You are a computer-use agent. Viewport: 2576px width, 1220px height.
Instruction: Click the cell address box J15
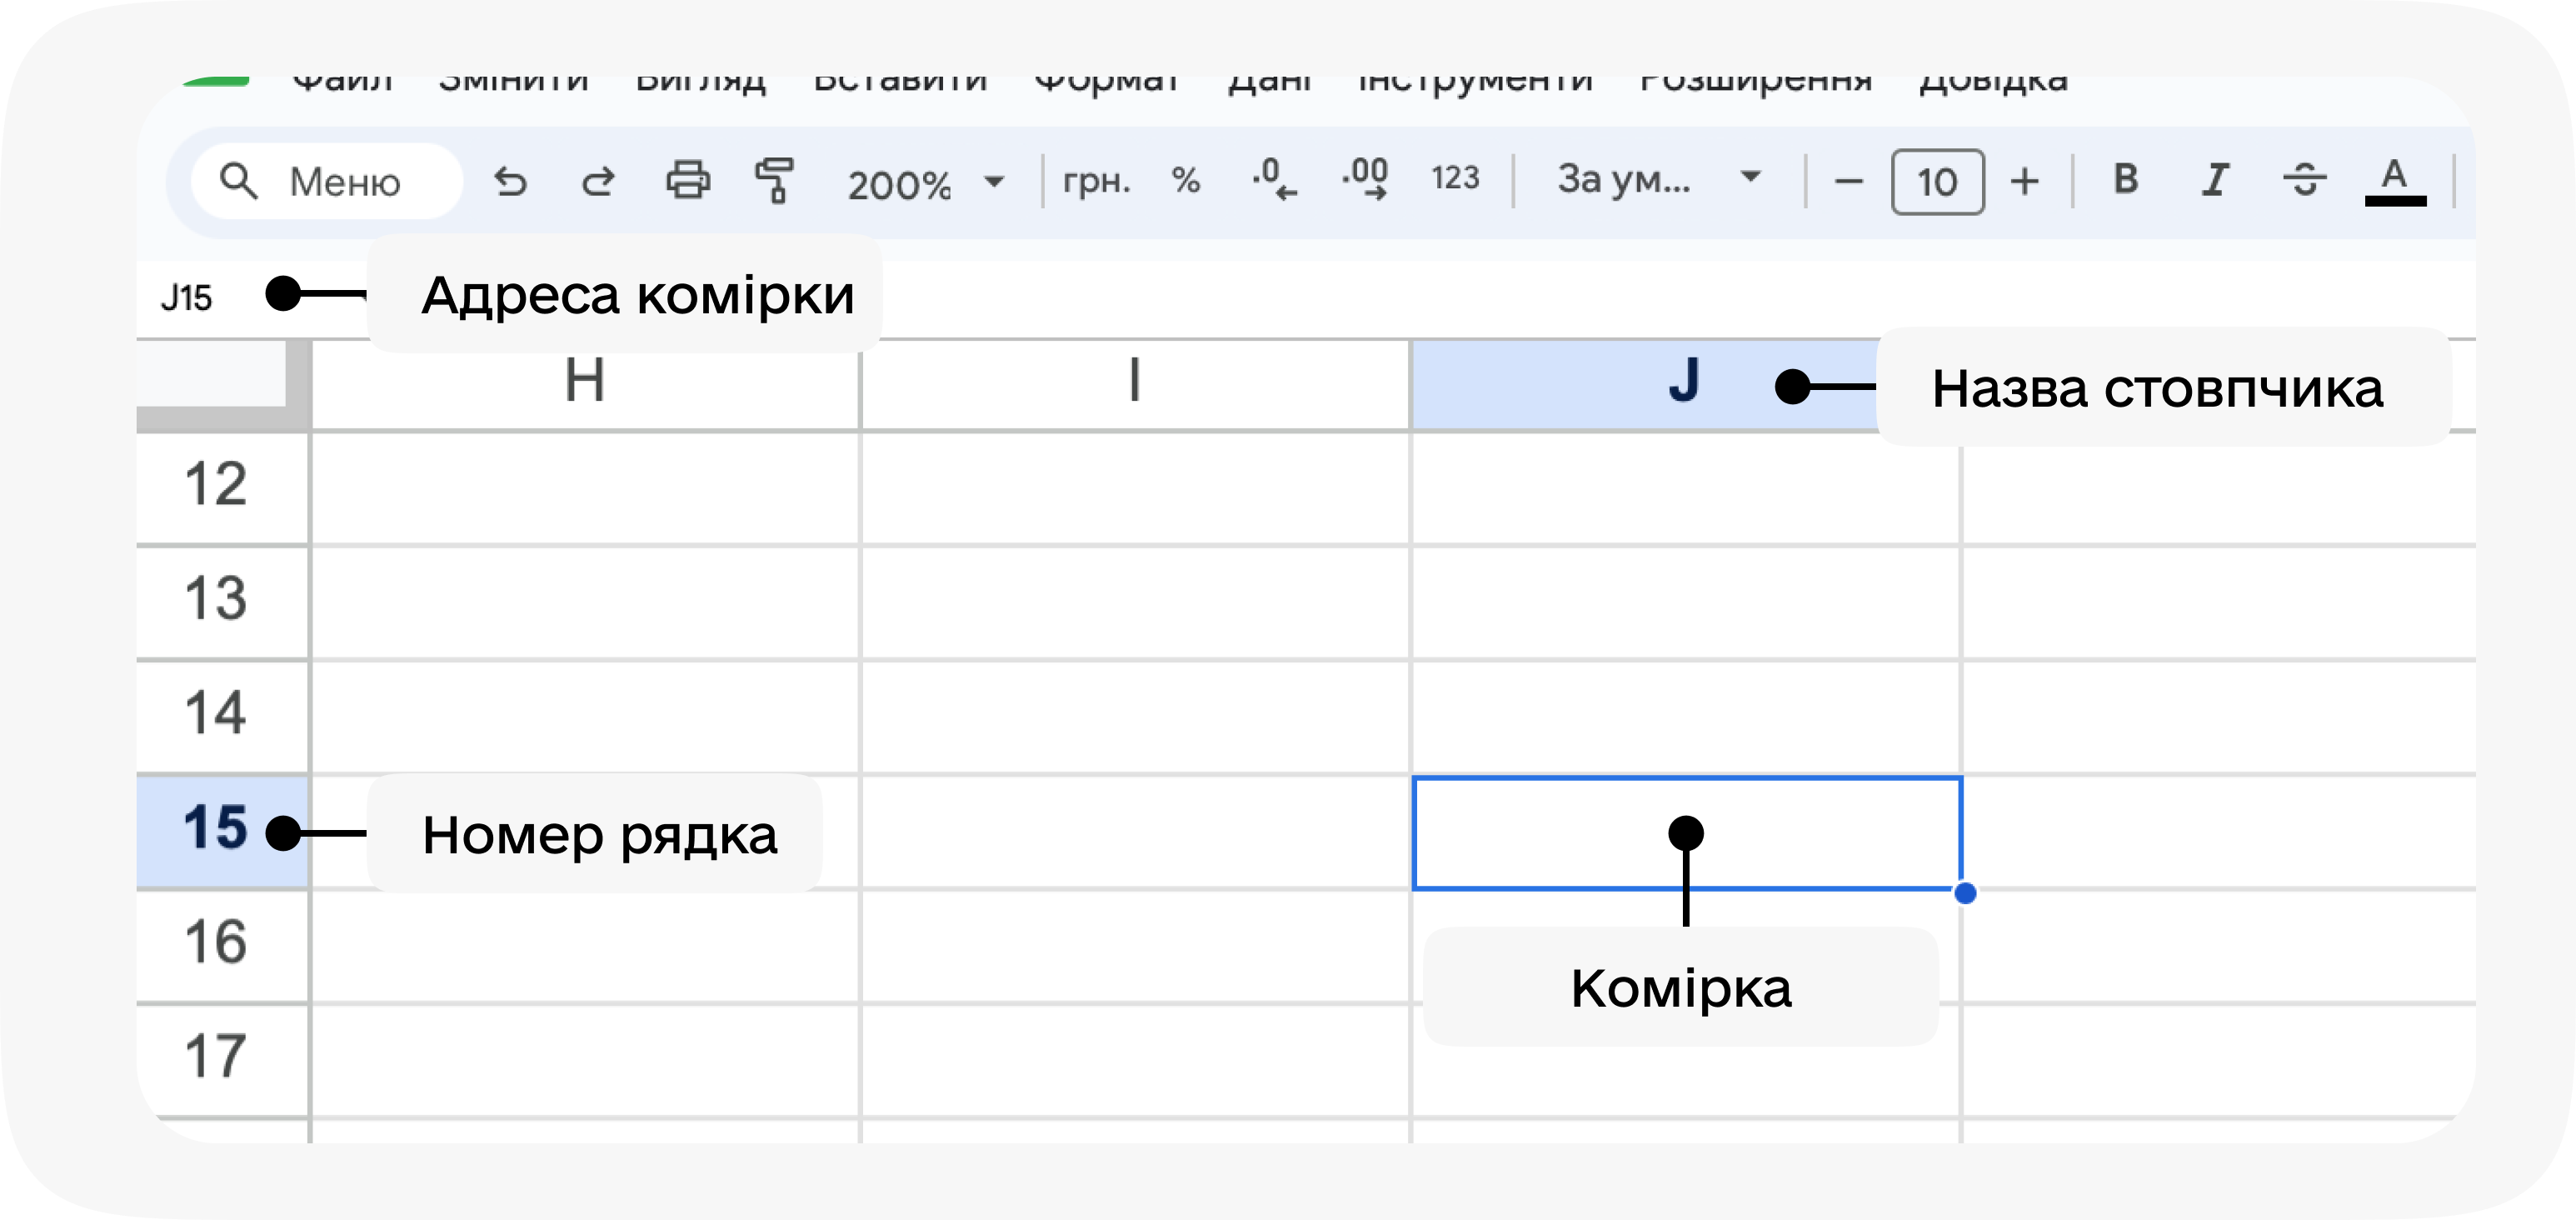(x=186, y=297)
